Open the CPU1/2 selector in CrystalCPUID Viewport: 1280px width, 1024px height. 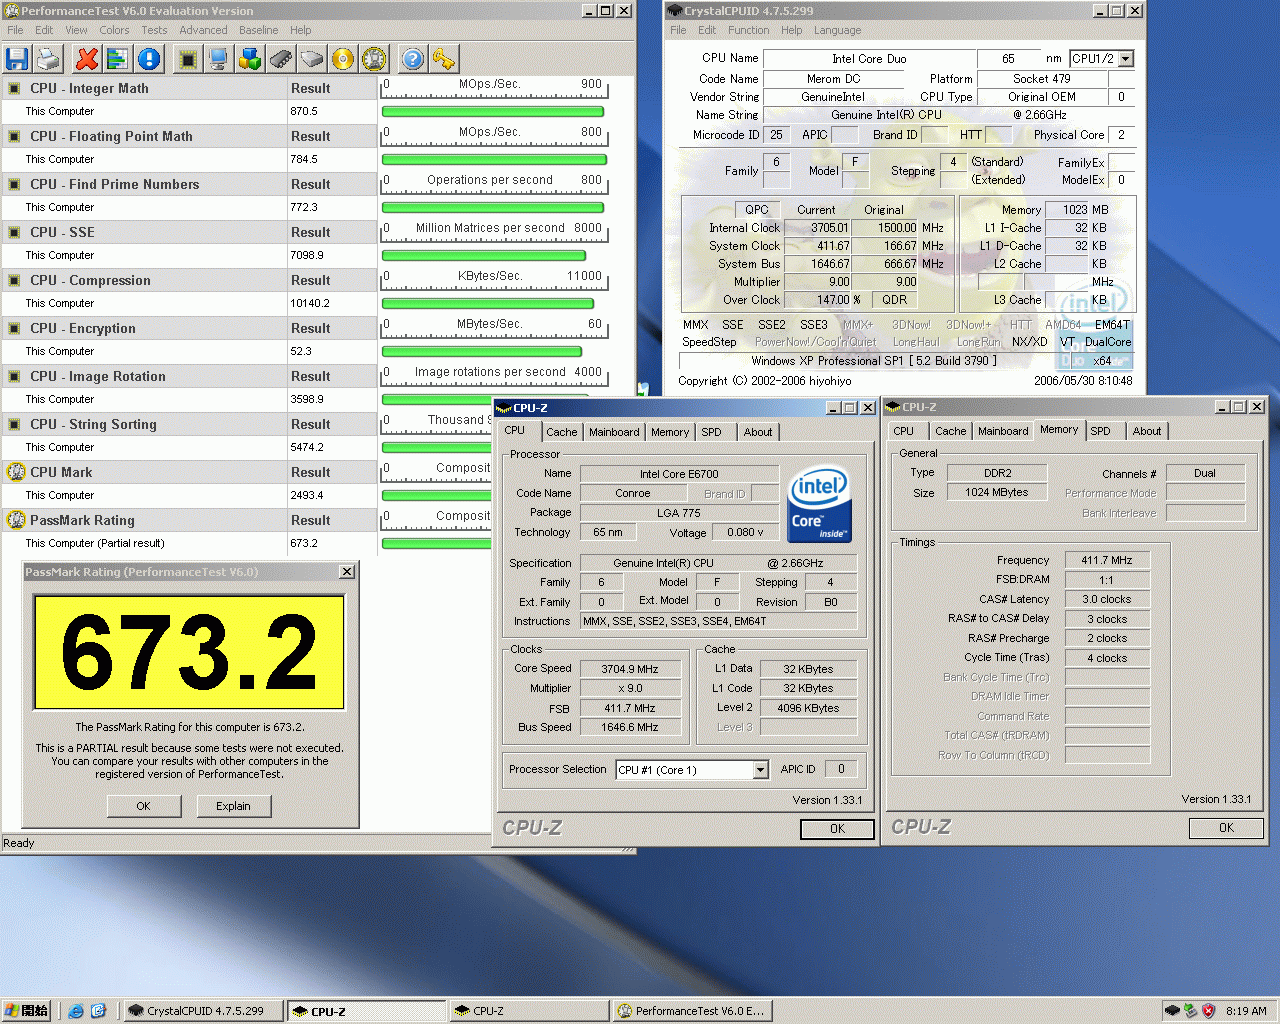click(x=1125, y=58)
